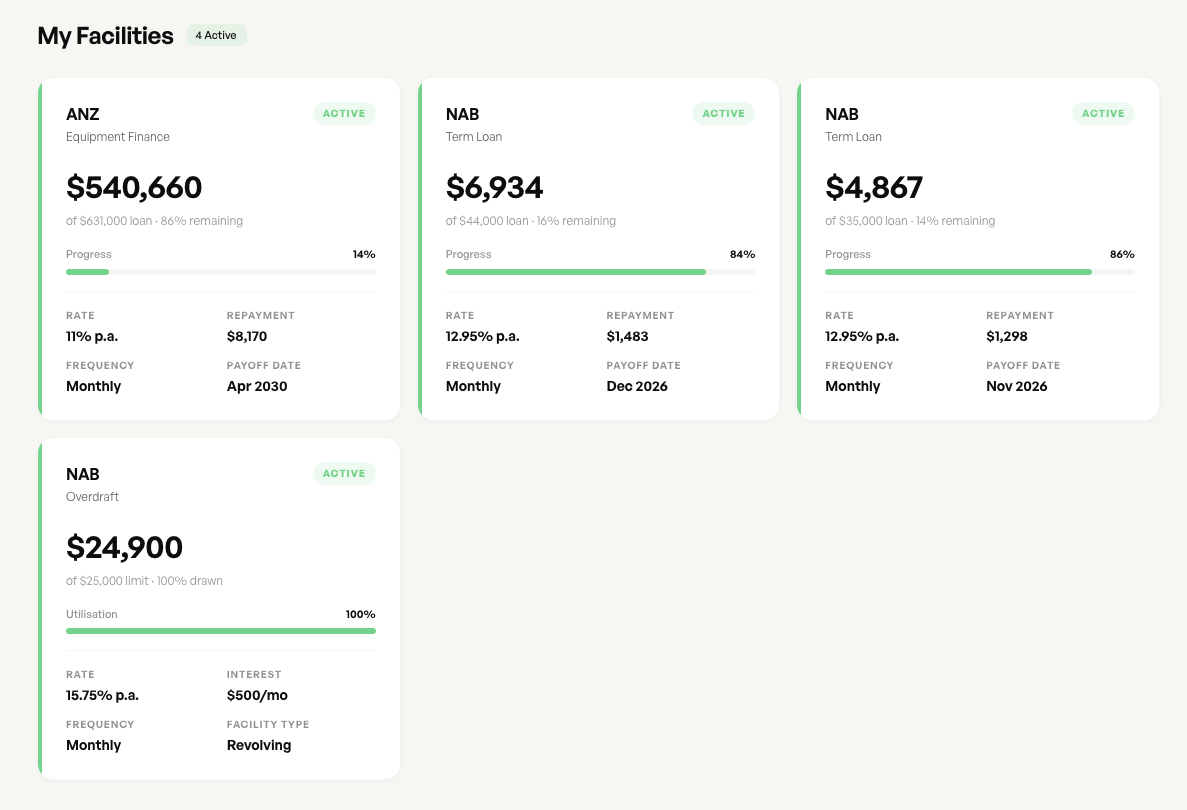Select the $4,867 balance amount
The height and width of the screenshot is (810, 1187).
click(x=874, y=188)
